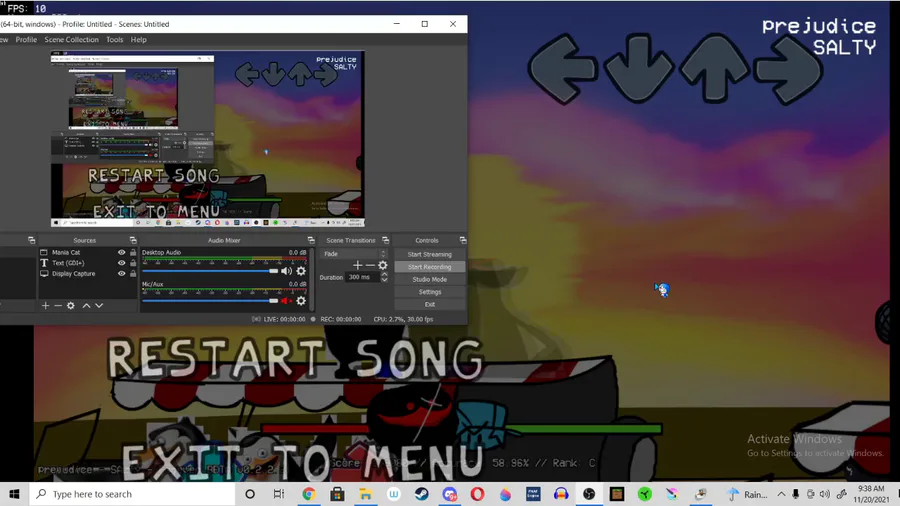Open Steam from the taskbar
The width and height of the screenshot is (900, 506).
point(421,494)
